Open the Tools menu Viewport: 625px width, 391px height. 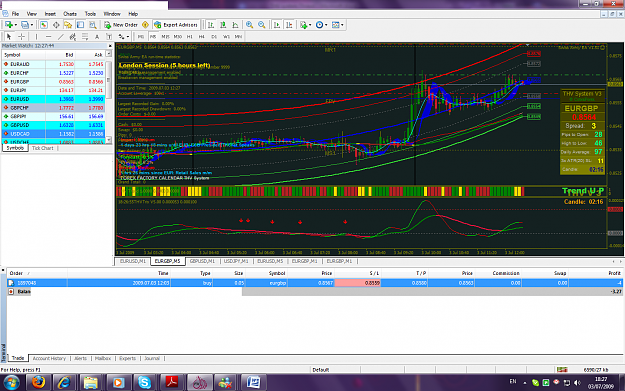[x=90, y=14]
